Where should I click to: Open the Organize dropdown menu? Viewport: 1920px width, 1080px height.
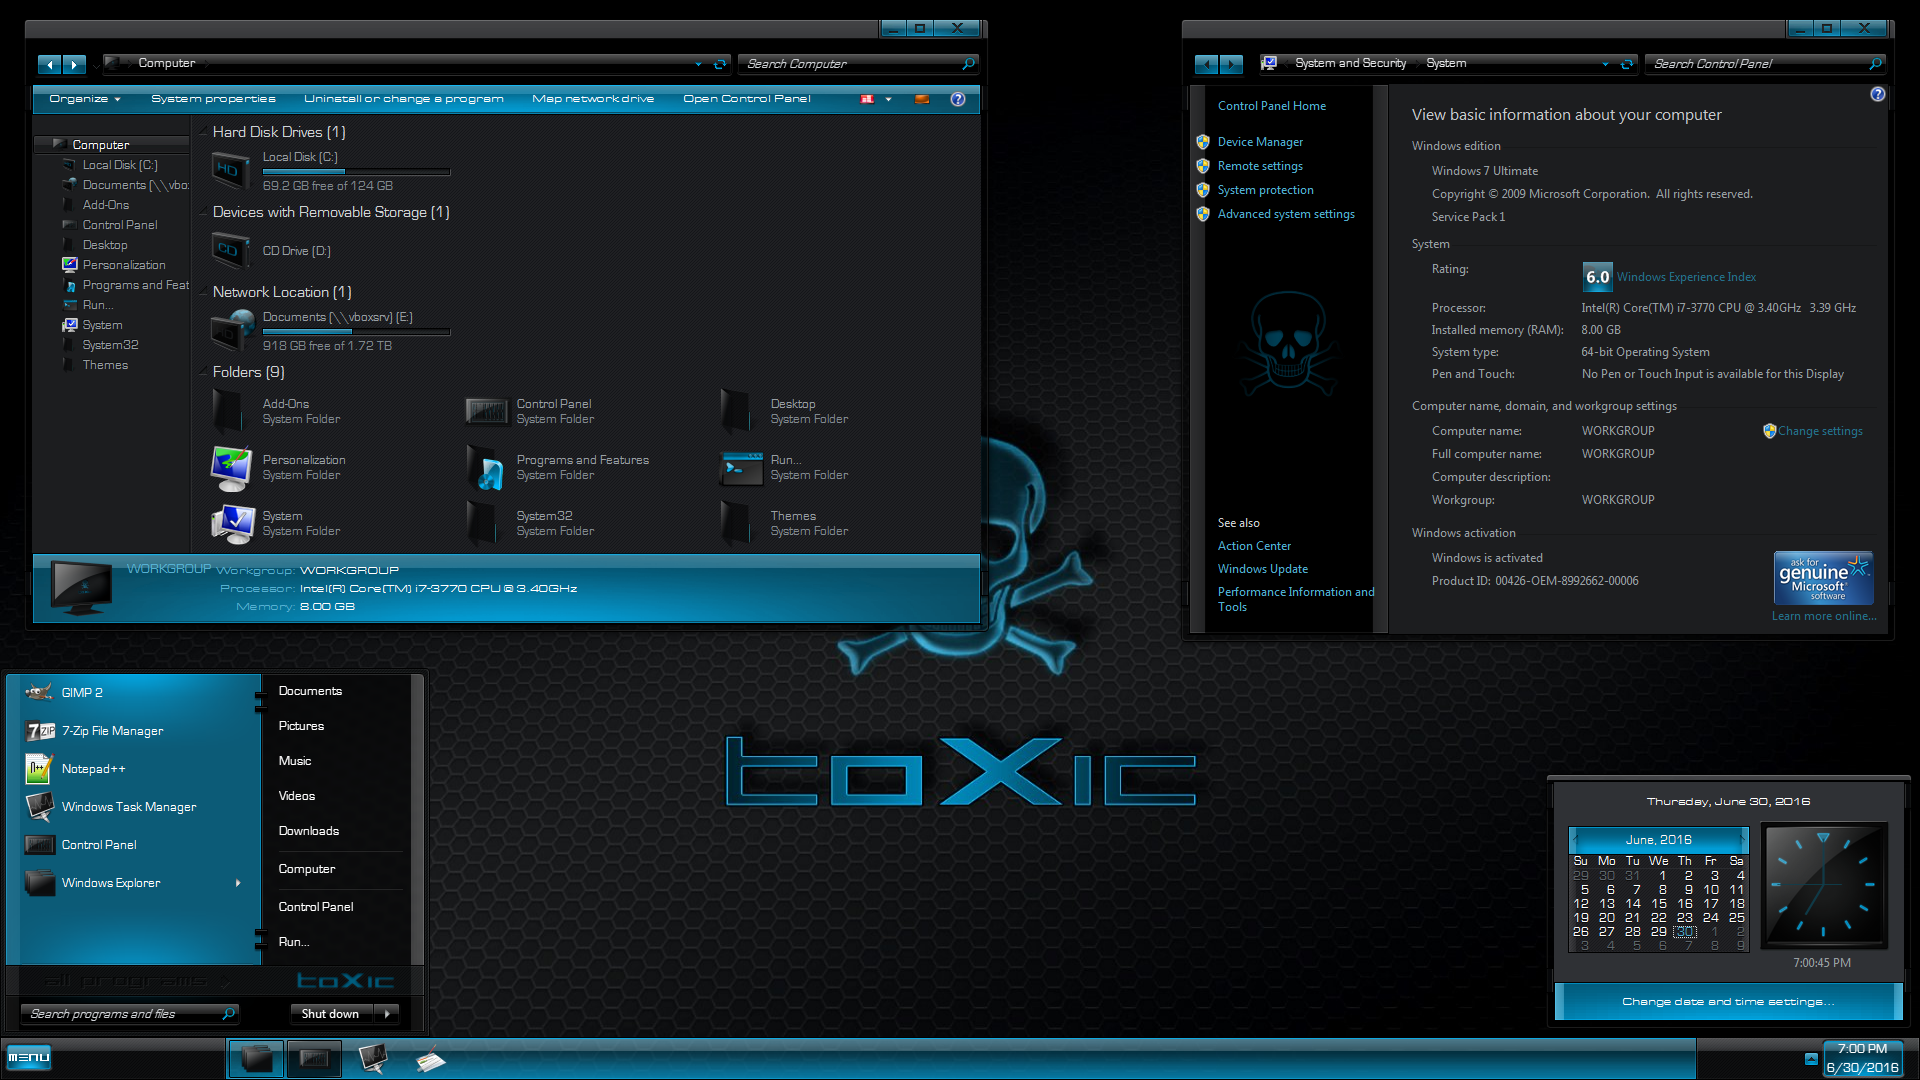pos(85,99)
